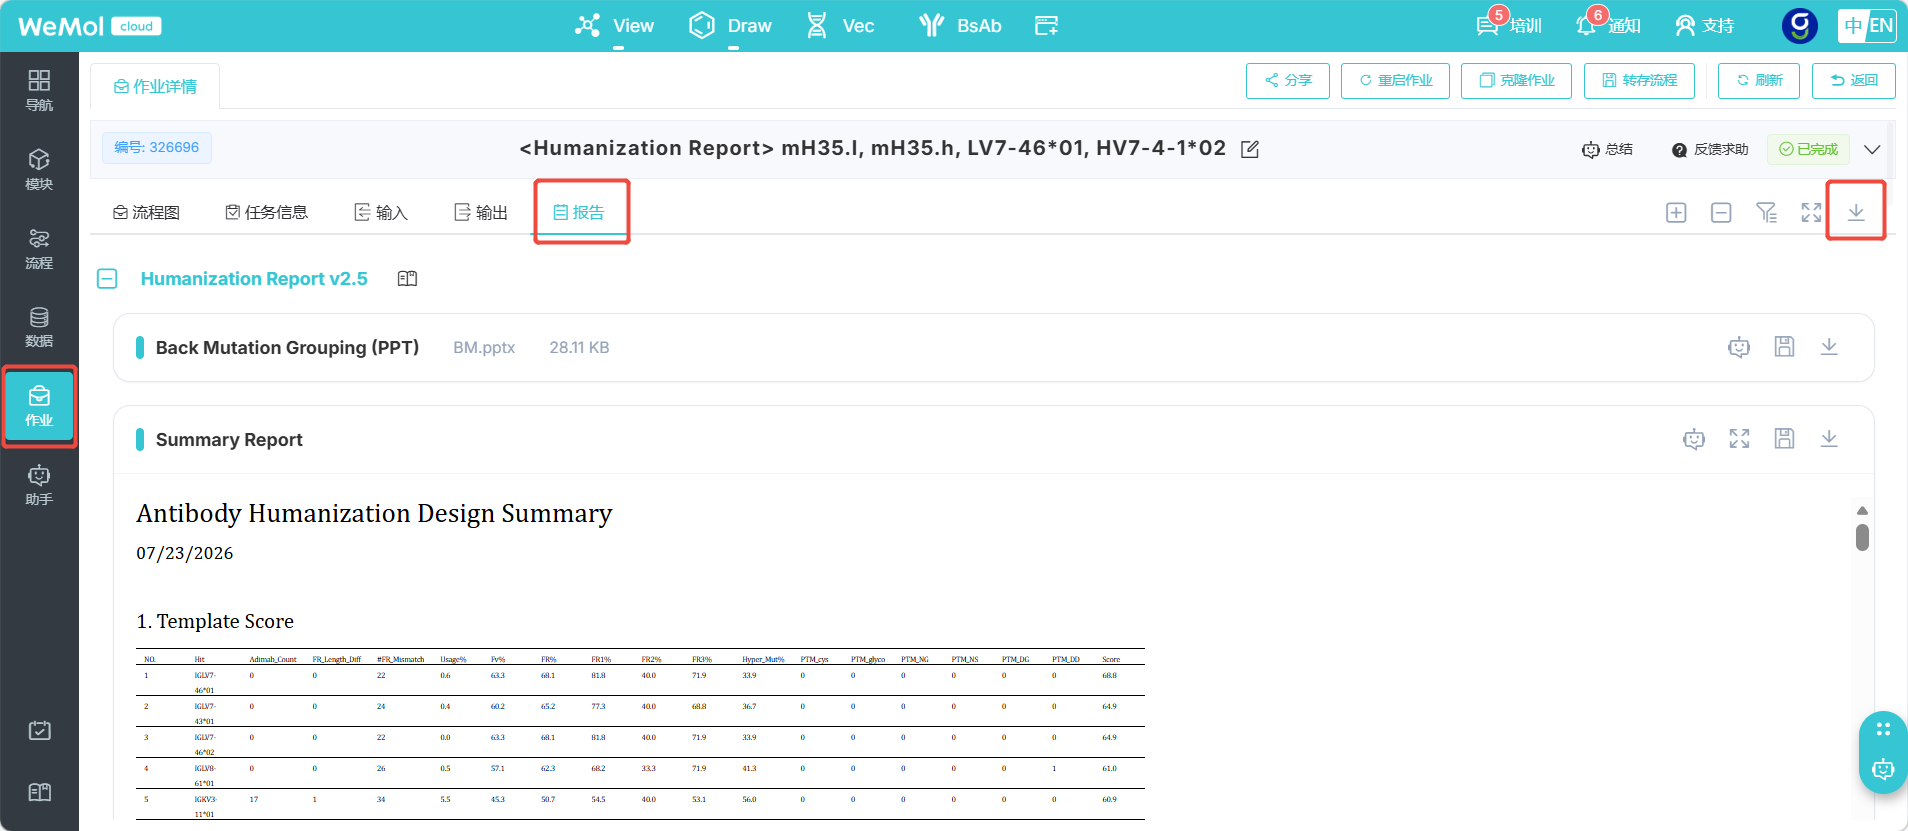This screenshot has height=831, width=1908.
Task: Open the 流程图 tab
Action: [146, 212]
